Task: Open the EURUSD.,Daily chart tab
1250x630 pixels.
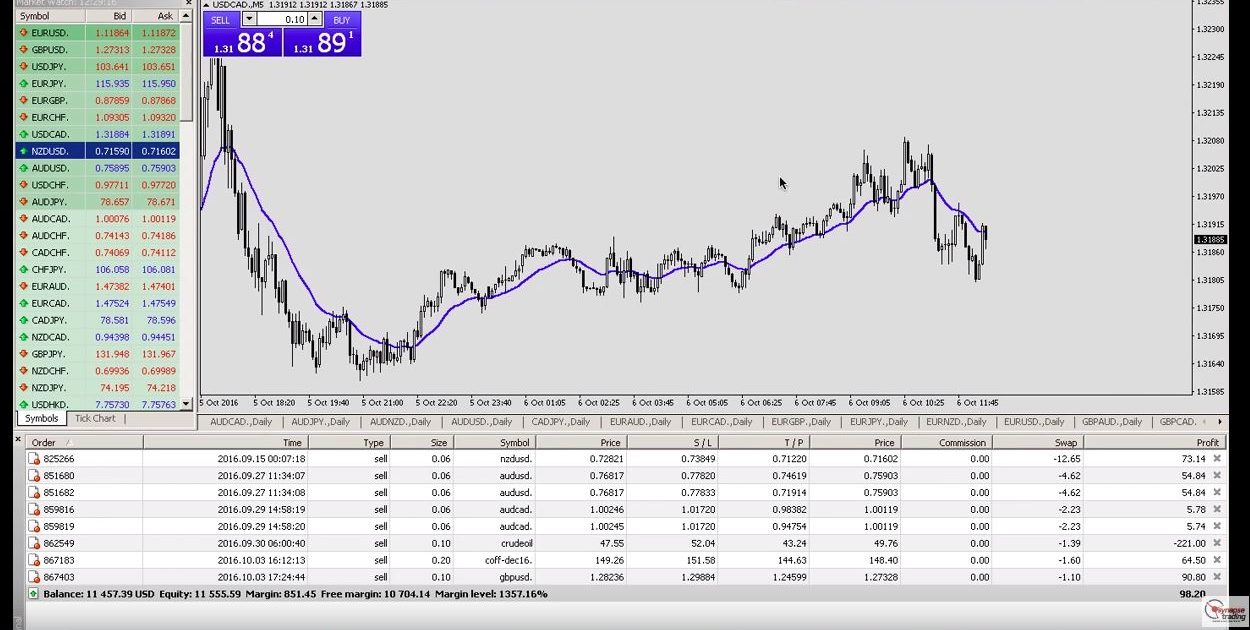Action: point(1033,422)
